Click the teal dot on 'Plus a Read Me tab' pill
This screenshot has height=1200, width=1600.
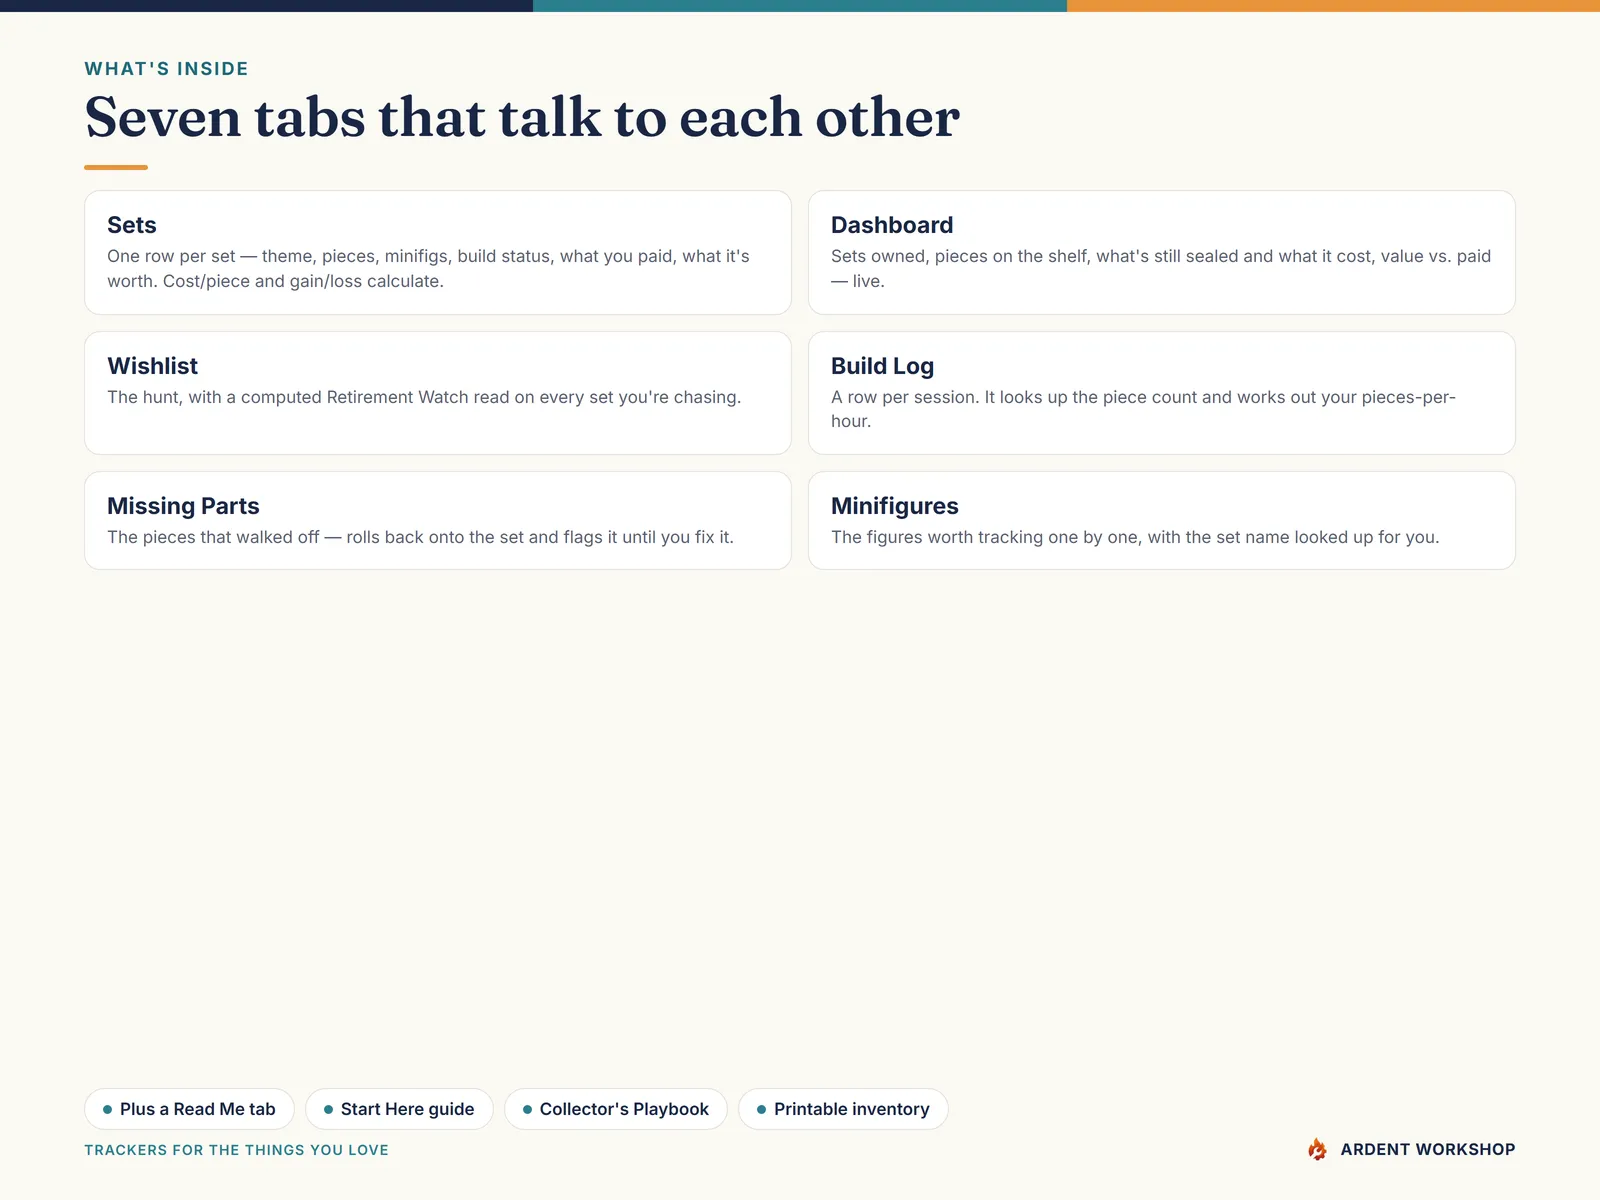pos(107,1110)
